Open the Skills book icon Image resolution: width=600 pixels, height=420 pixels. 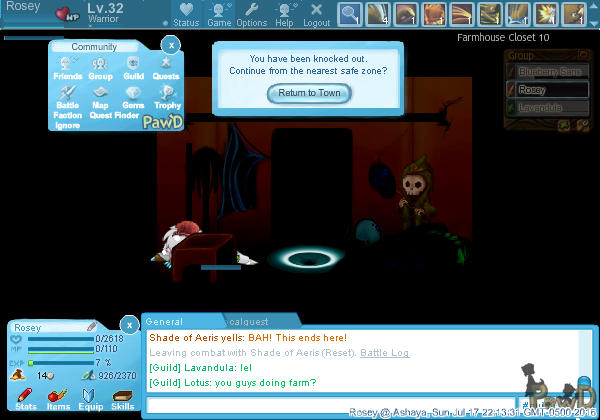[x=122, y=399]
